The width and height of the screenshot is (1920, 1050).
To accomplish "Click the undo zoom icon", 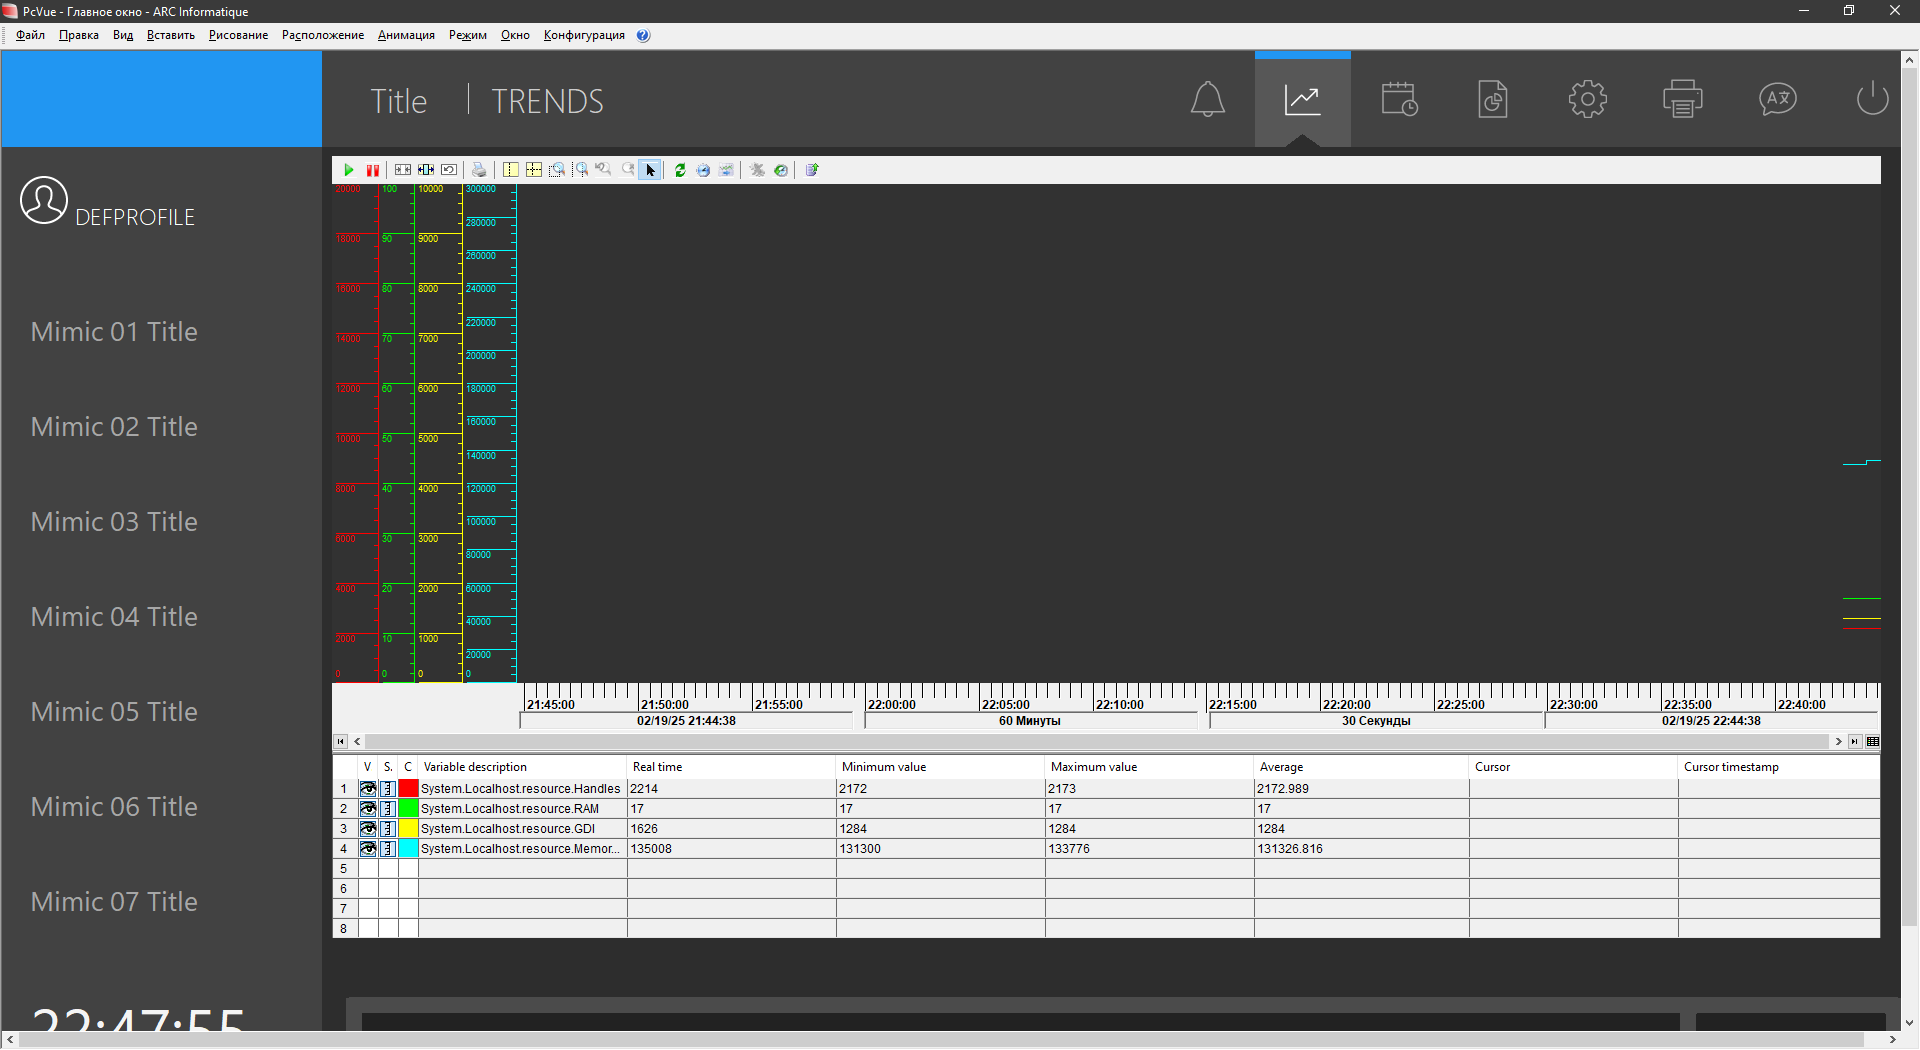I will tap(604, 170).
